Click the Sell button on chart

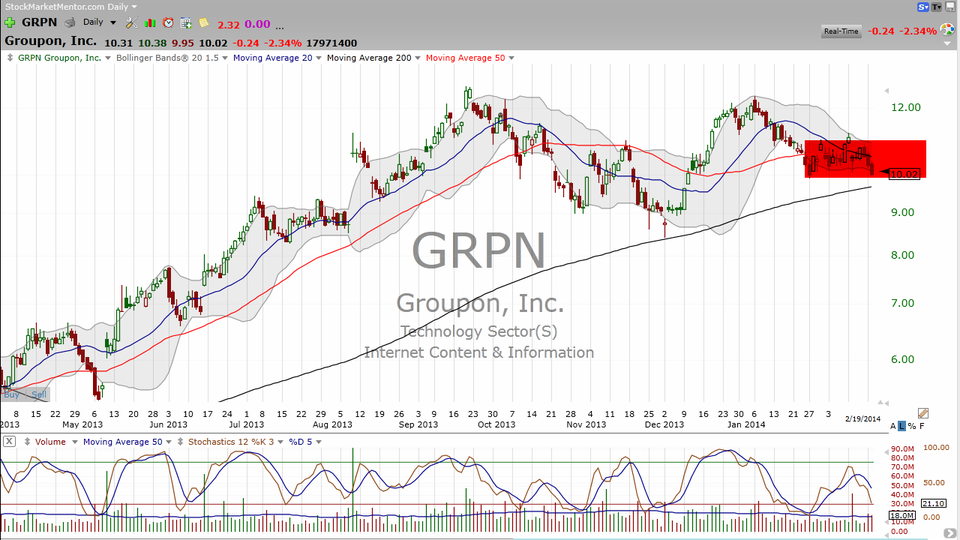[x=39, y=395]
